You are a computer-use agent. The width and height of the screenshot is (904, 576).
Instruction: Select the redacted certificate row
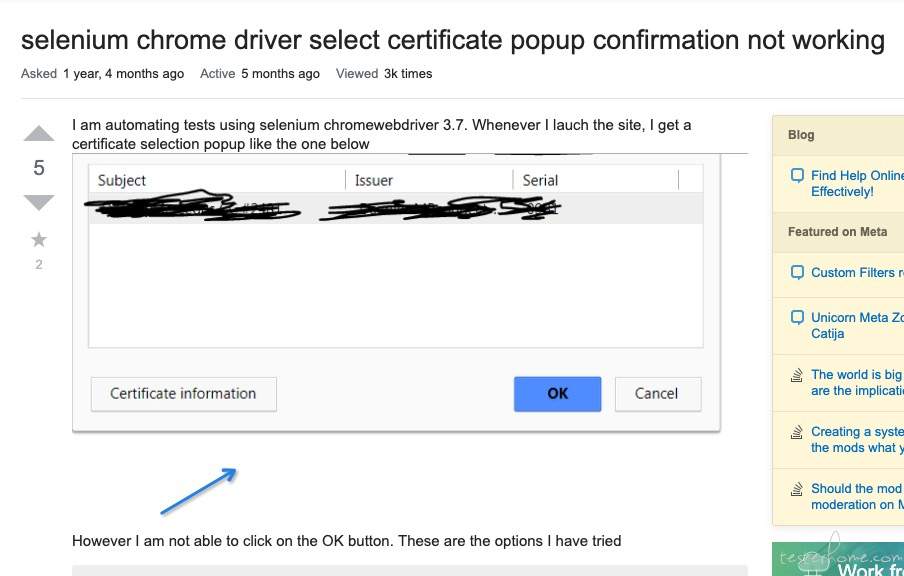(396, 209)
